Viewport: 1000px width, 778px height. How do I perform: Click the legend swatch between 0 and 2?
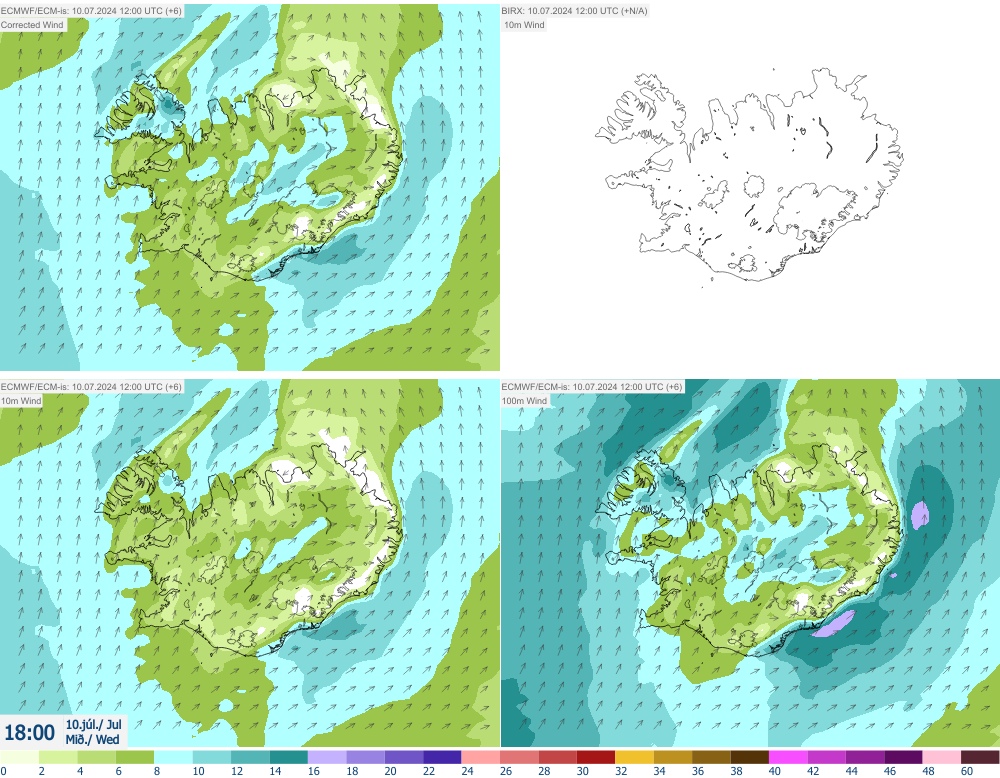[x=19, y=757]
